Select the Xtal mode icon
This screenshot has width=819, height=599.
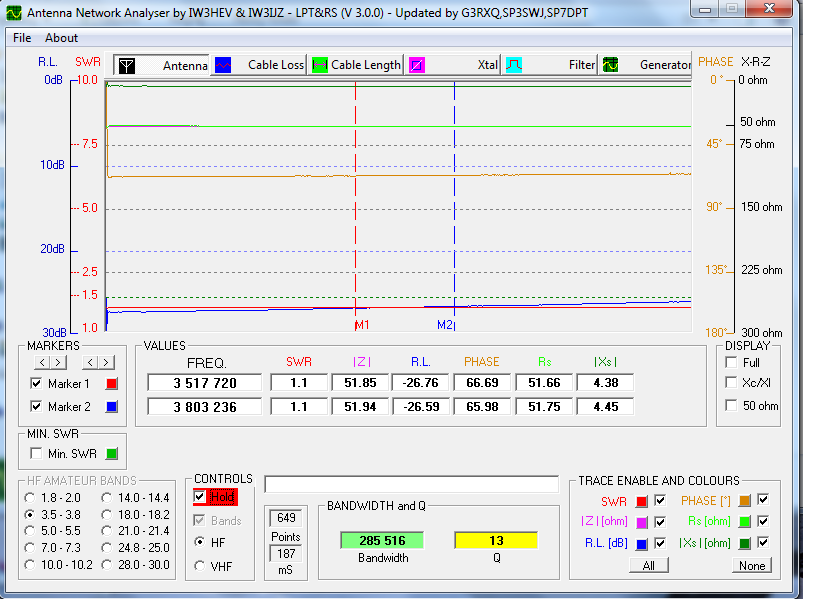[x=417, y=66]
